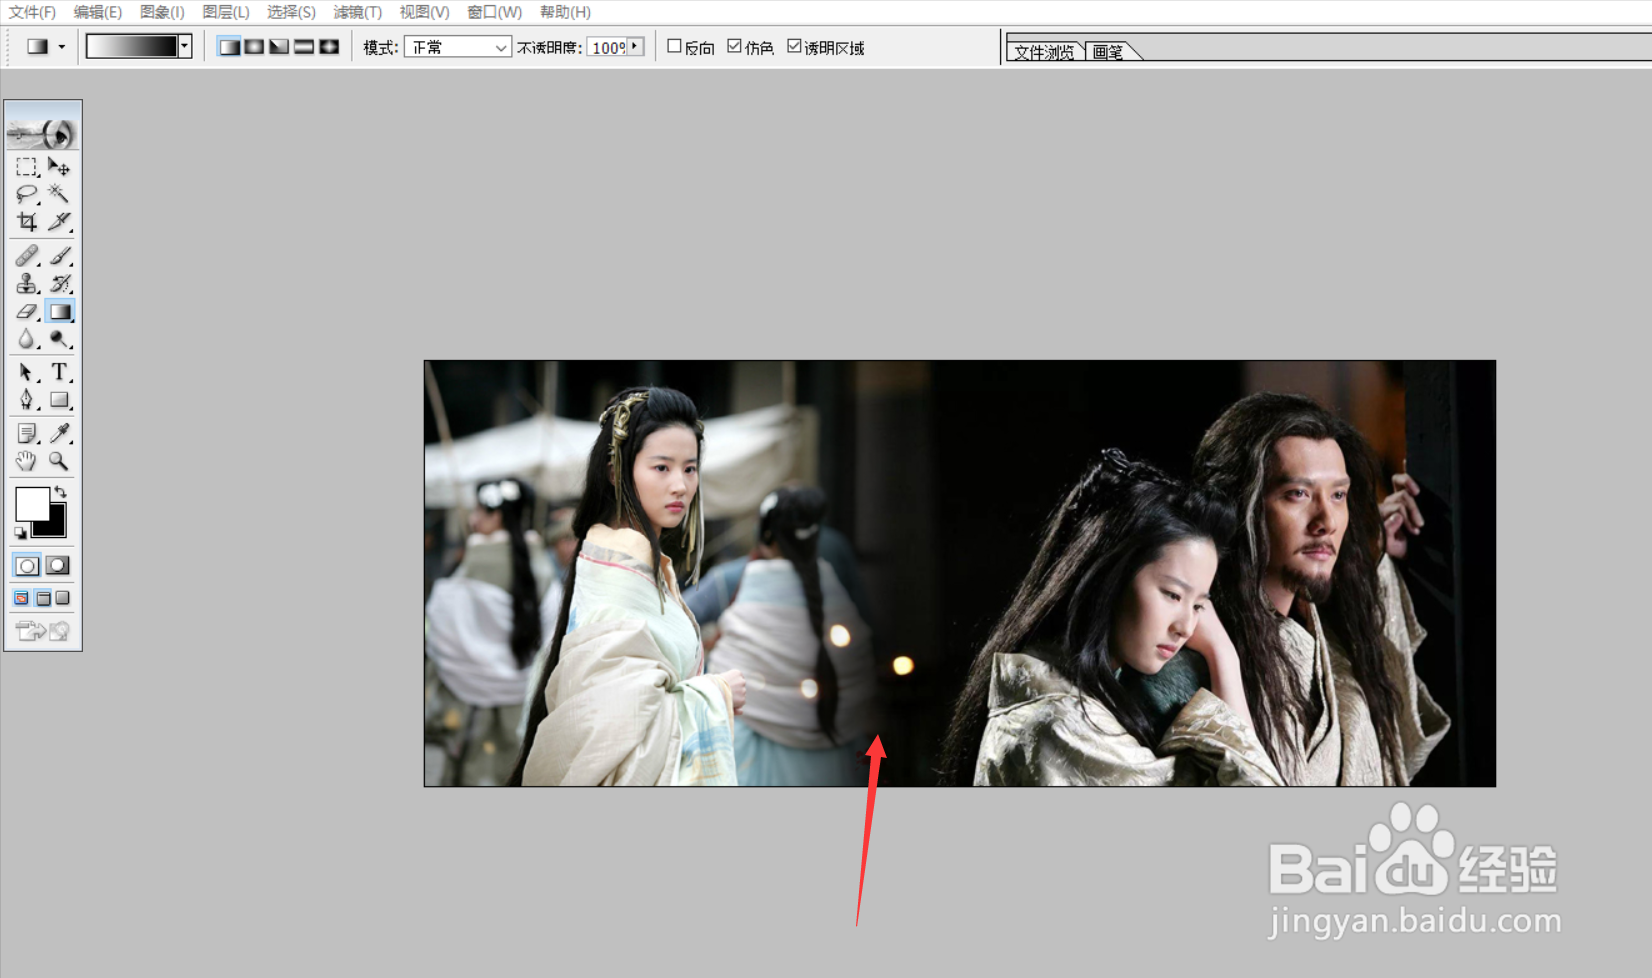Viewport: 1652px width, 978px height.
Task: Select the Clone Stamp tool
Action: tap(27, 284)
